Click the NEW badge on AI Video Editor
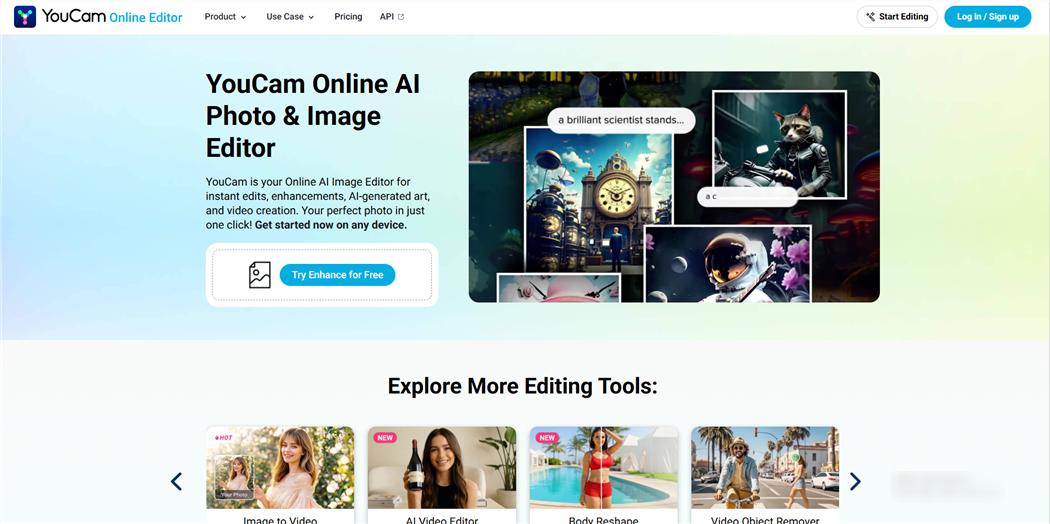 coord(385,438)
